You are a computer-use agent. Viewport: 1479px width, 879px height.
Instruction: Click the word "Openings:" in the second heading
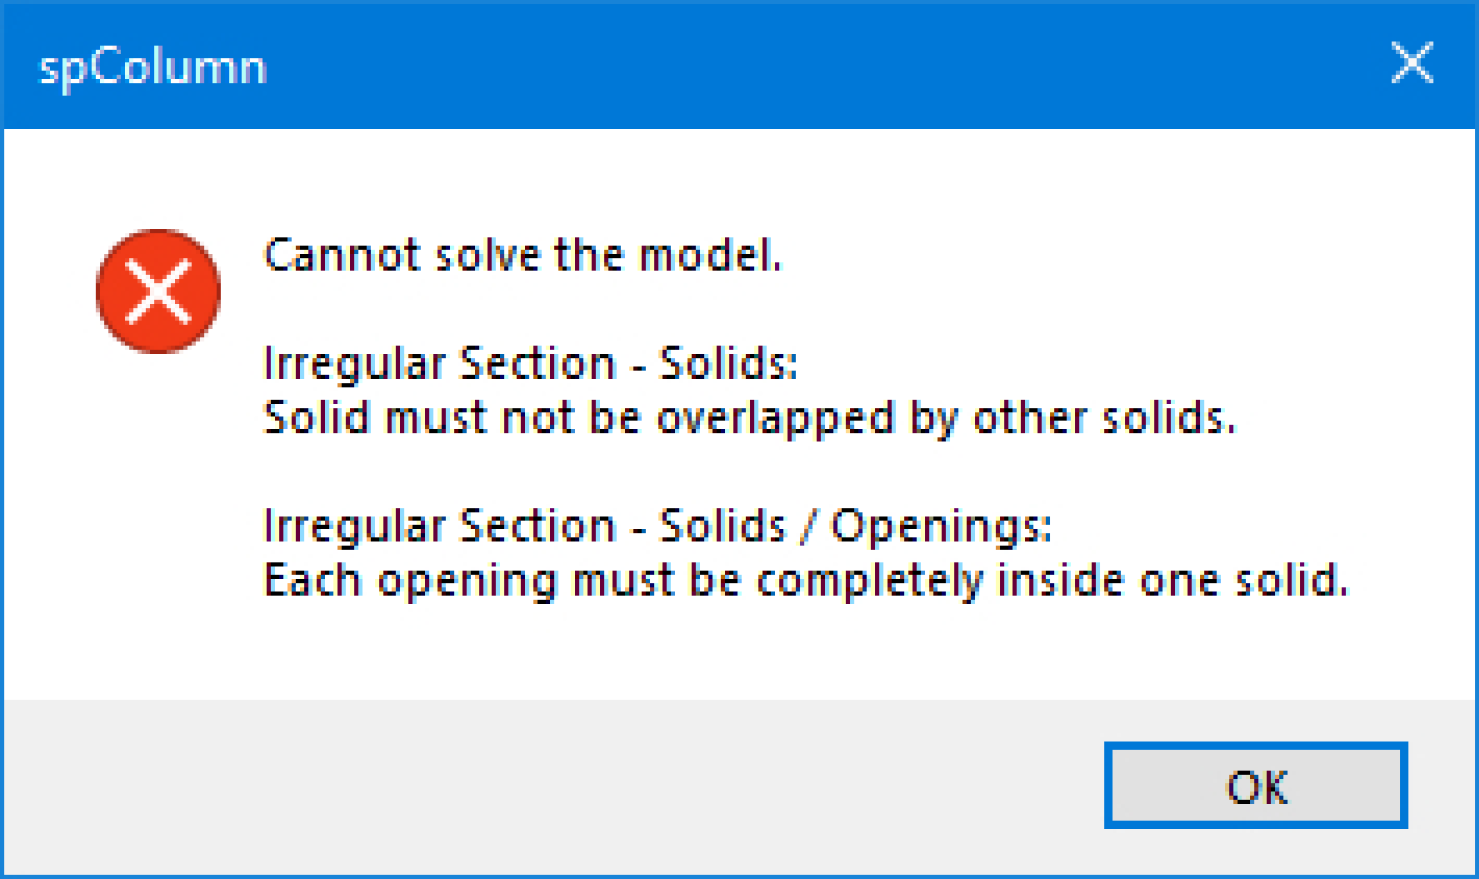click(x=941, y=526)
